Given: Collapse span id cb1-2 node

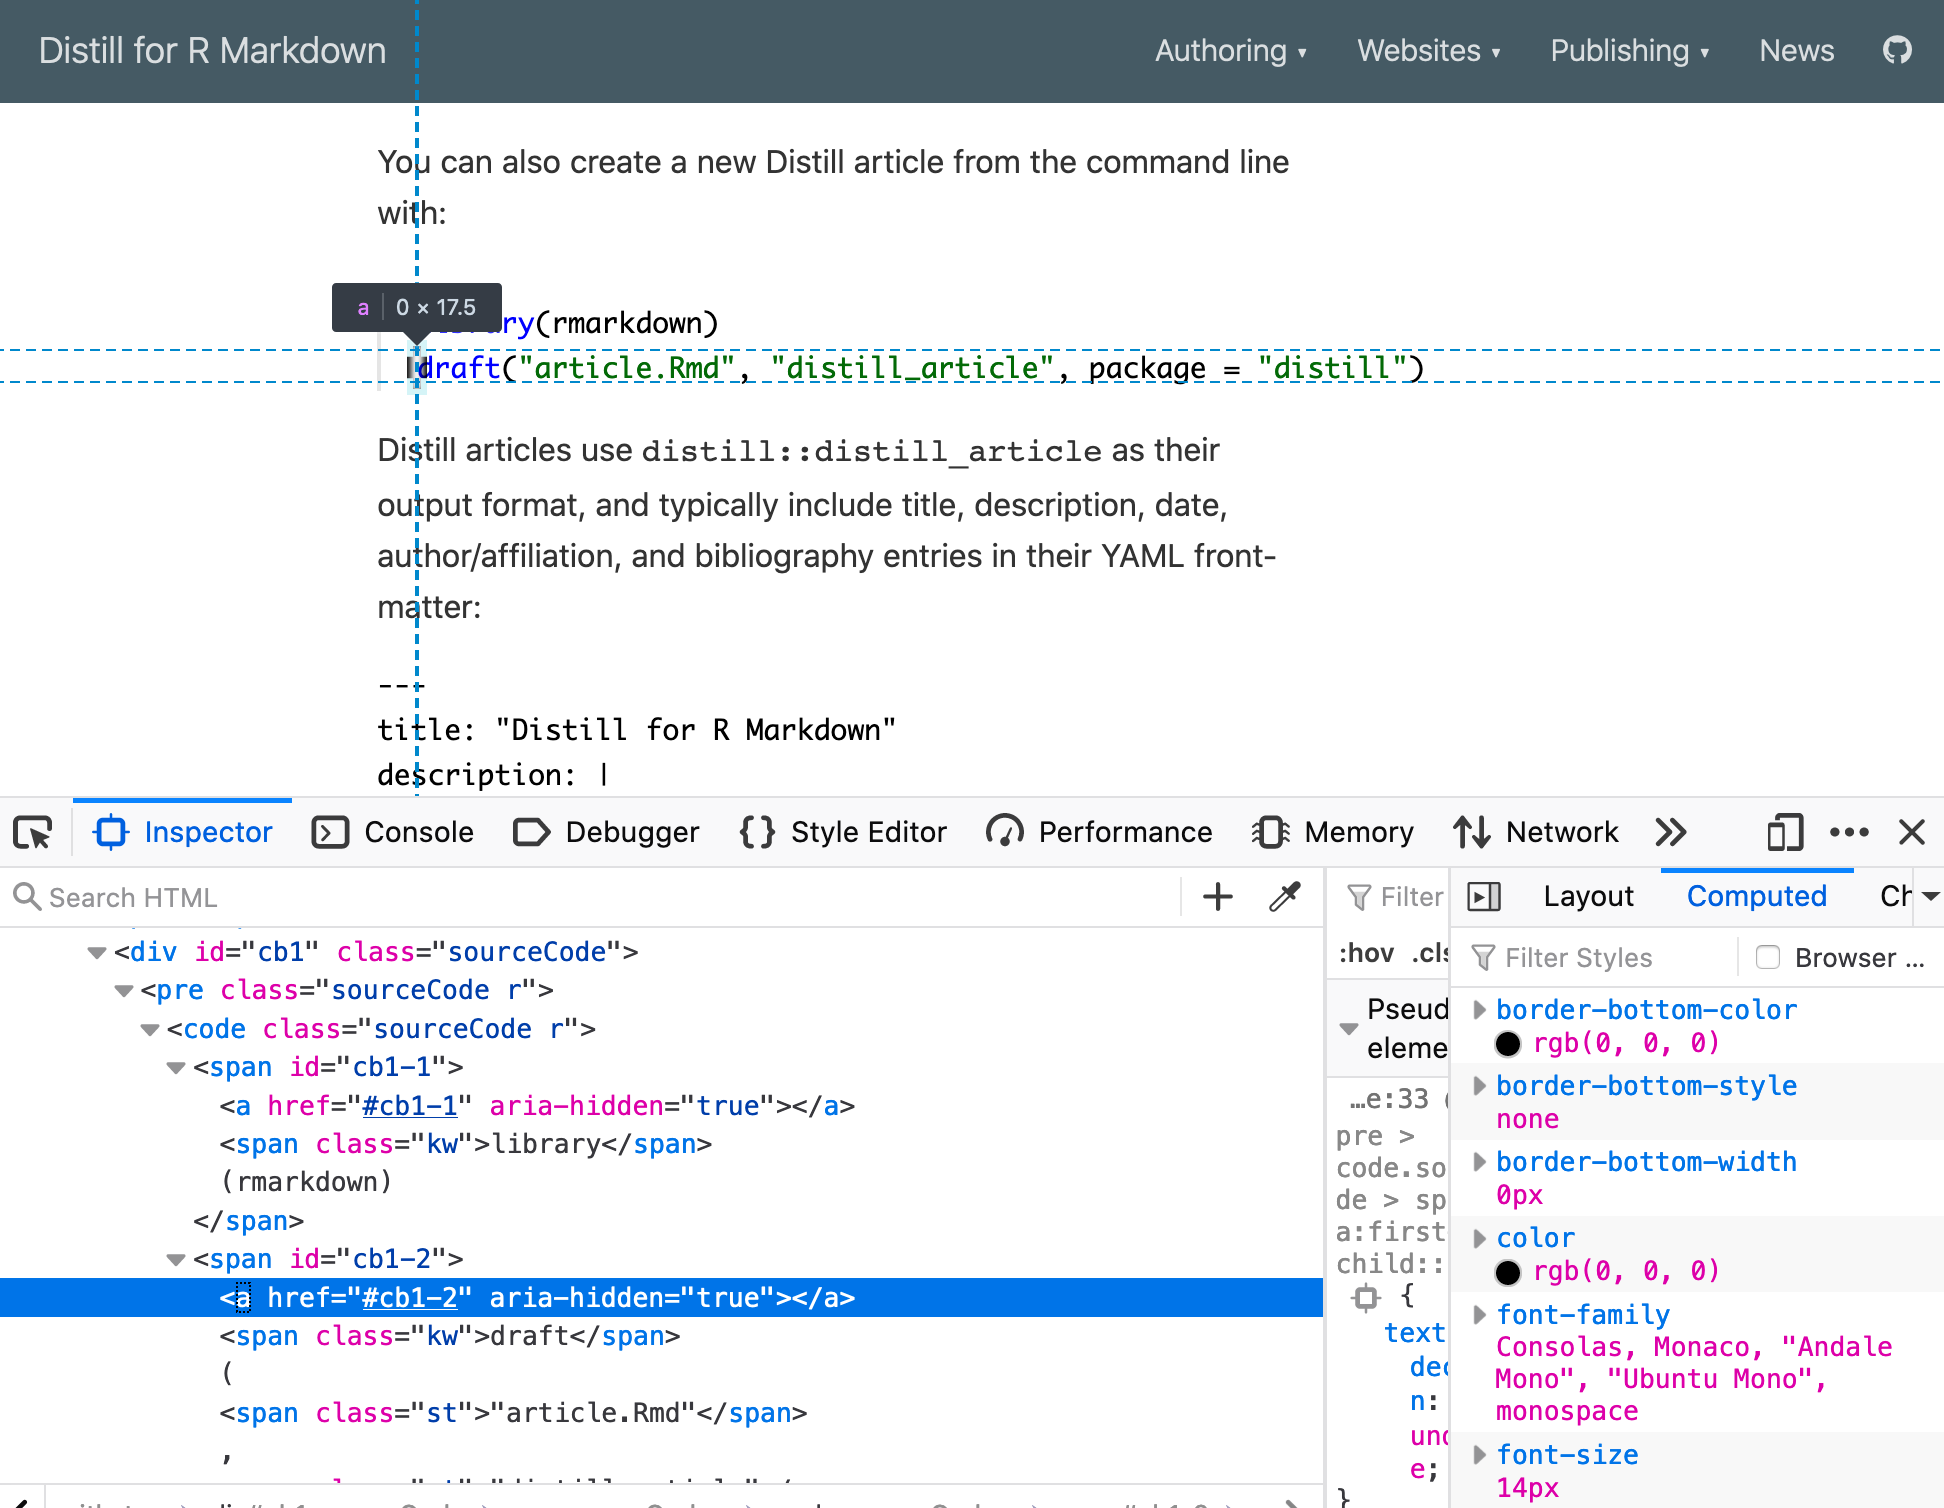Looking at the screenshot, I should click(x=176, y=1259).
